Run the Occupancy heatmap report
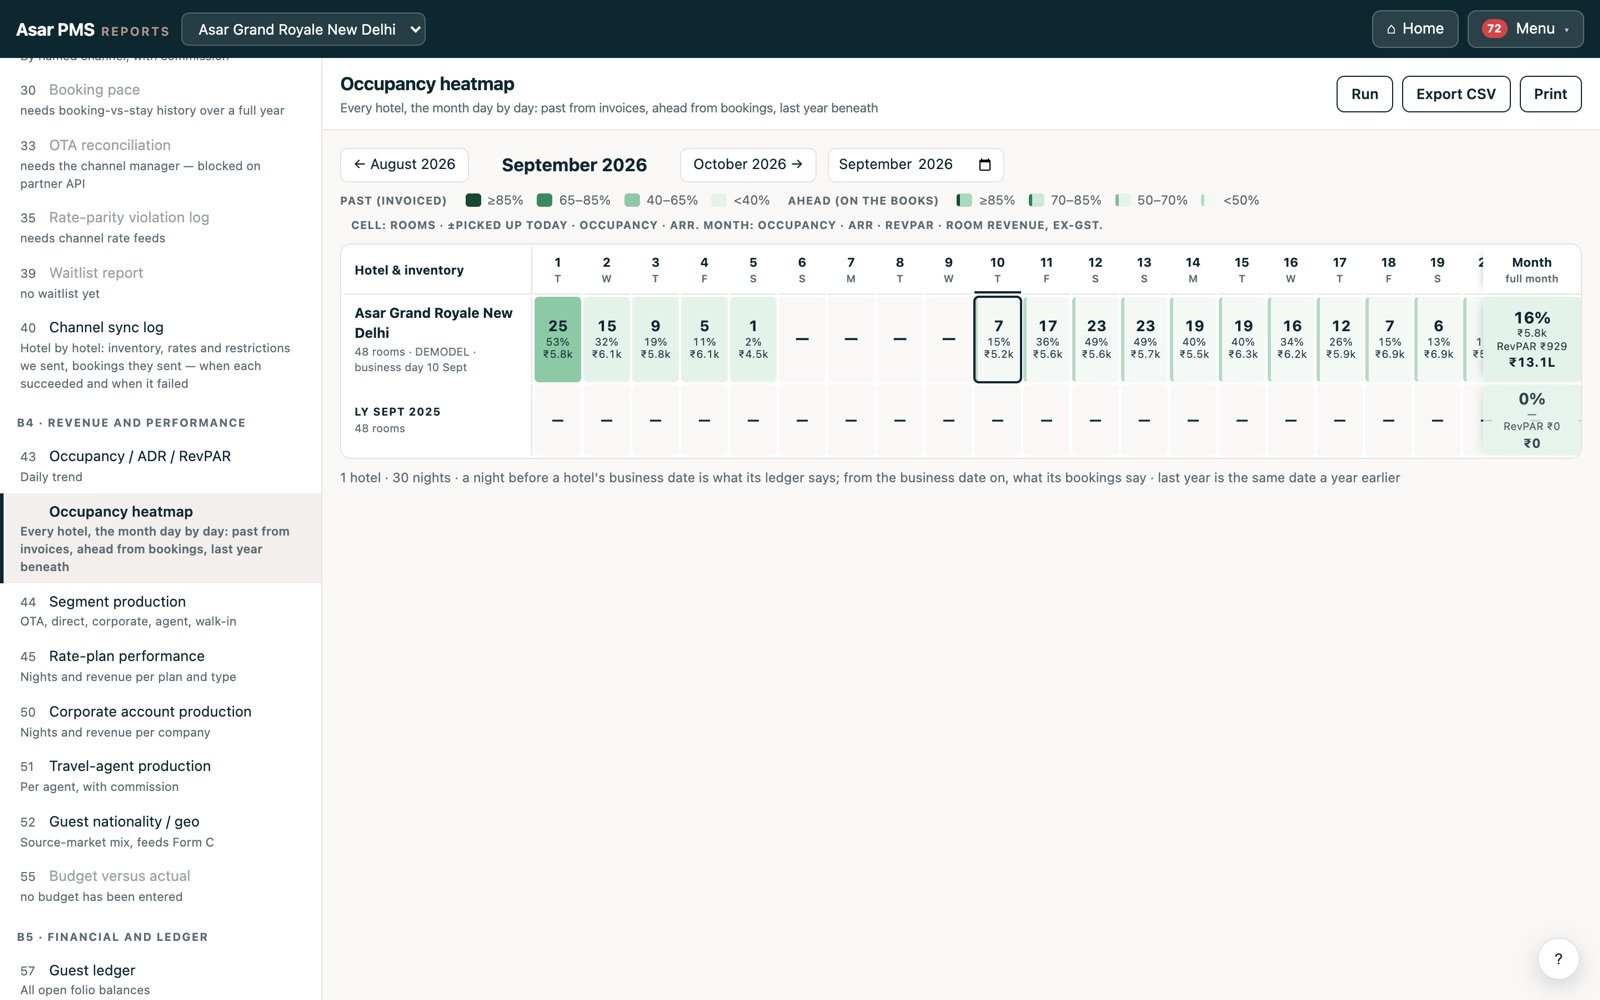Screen dimensions: 1600x1000 pos(1364,94)
